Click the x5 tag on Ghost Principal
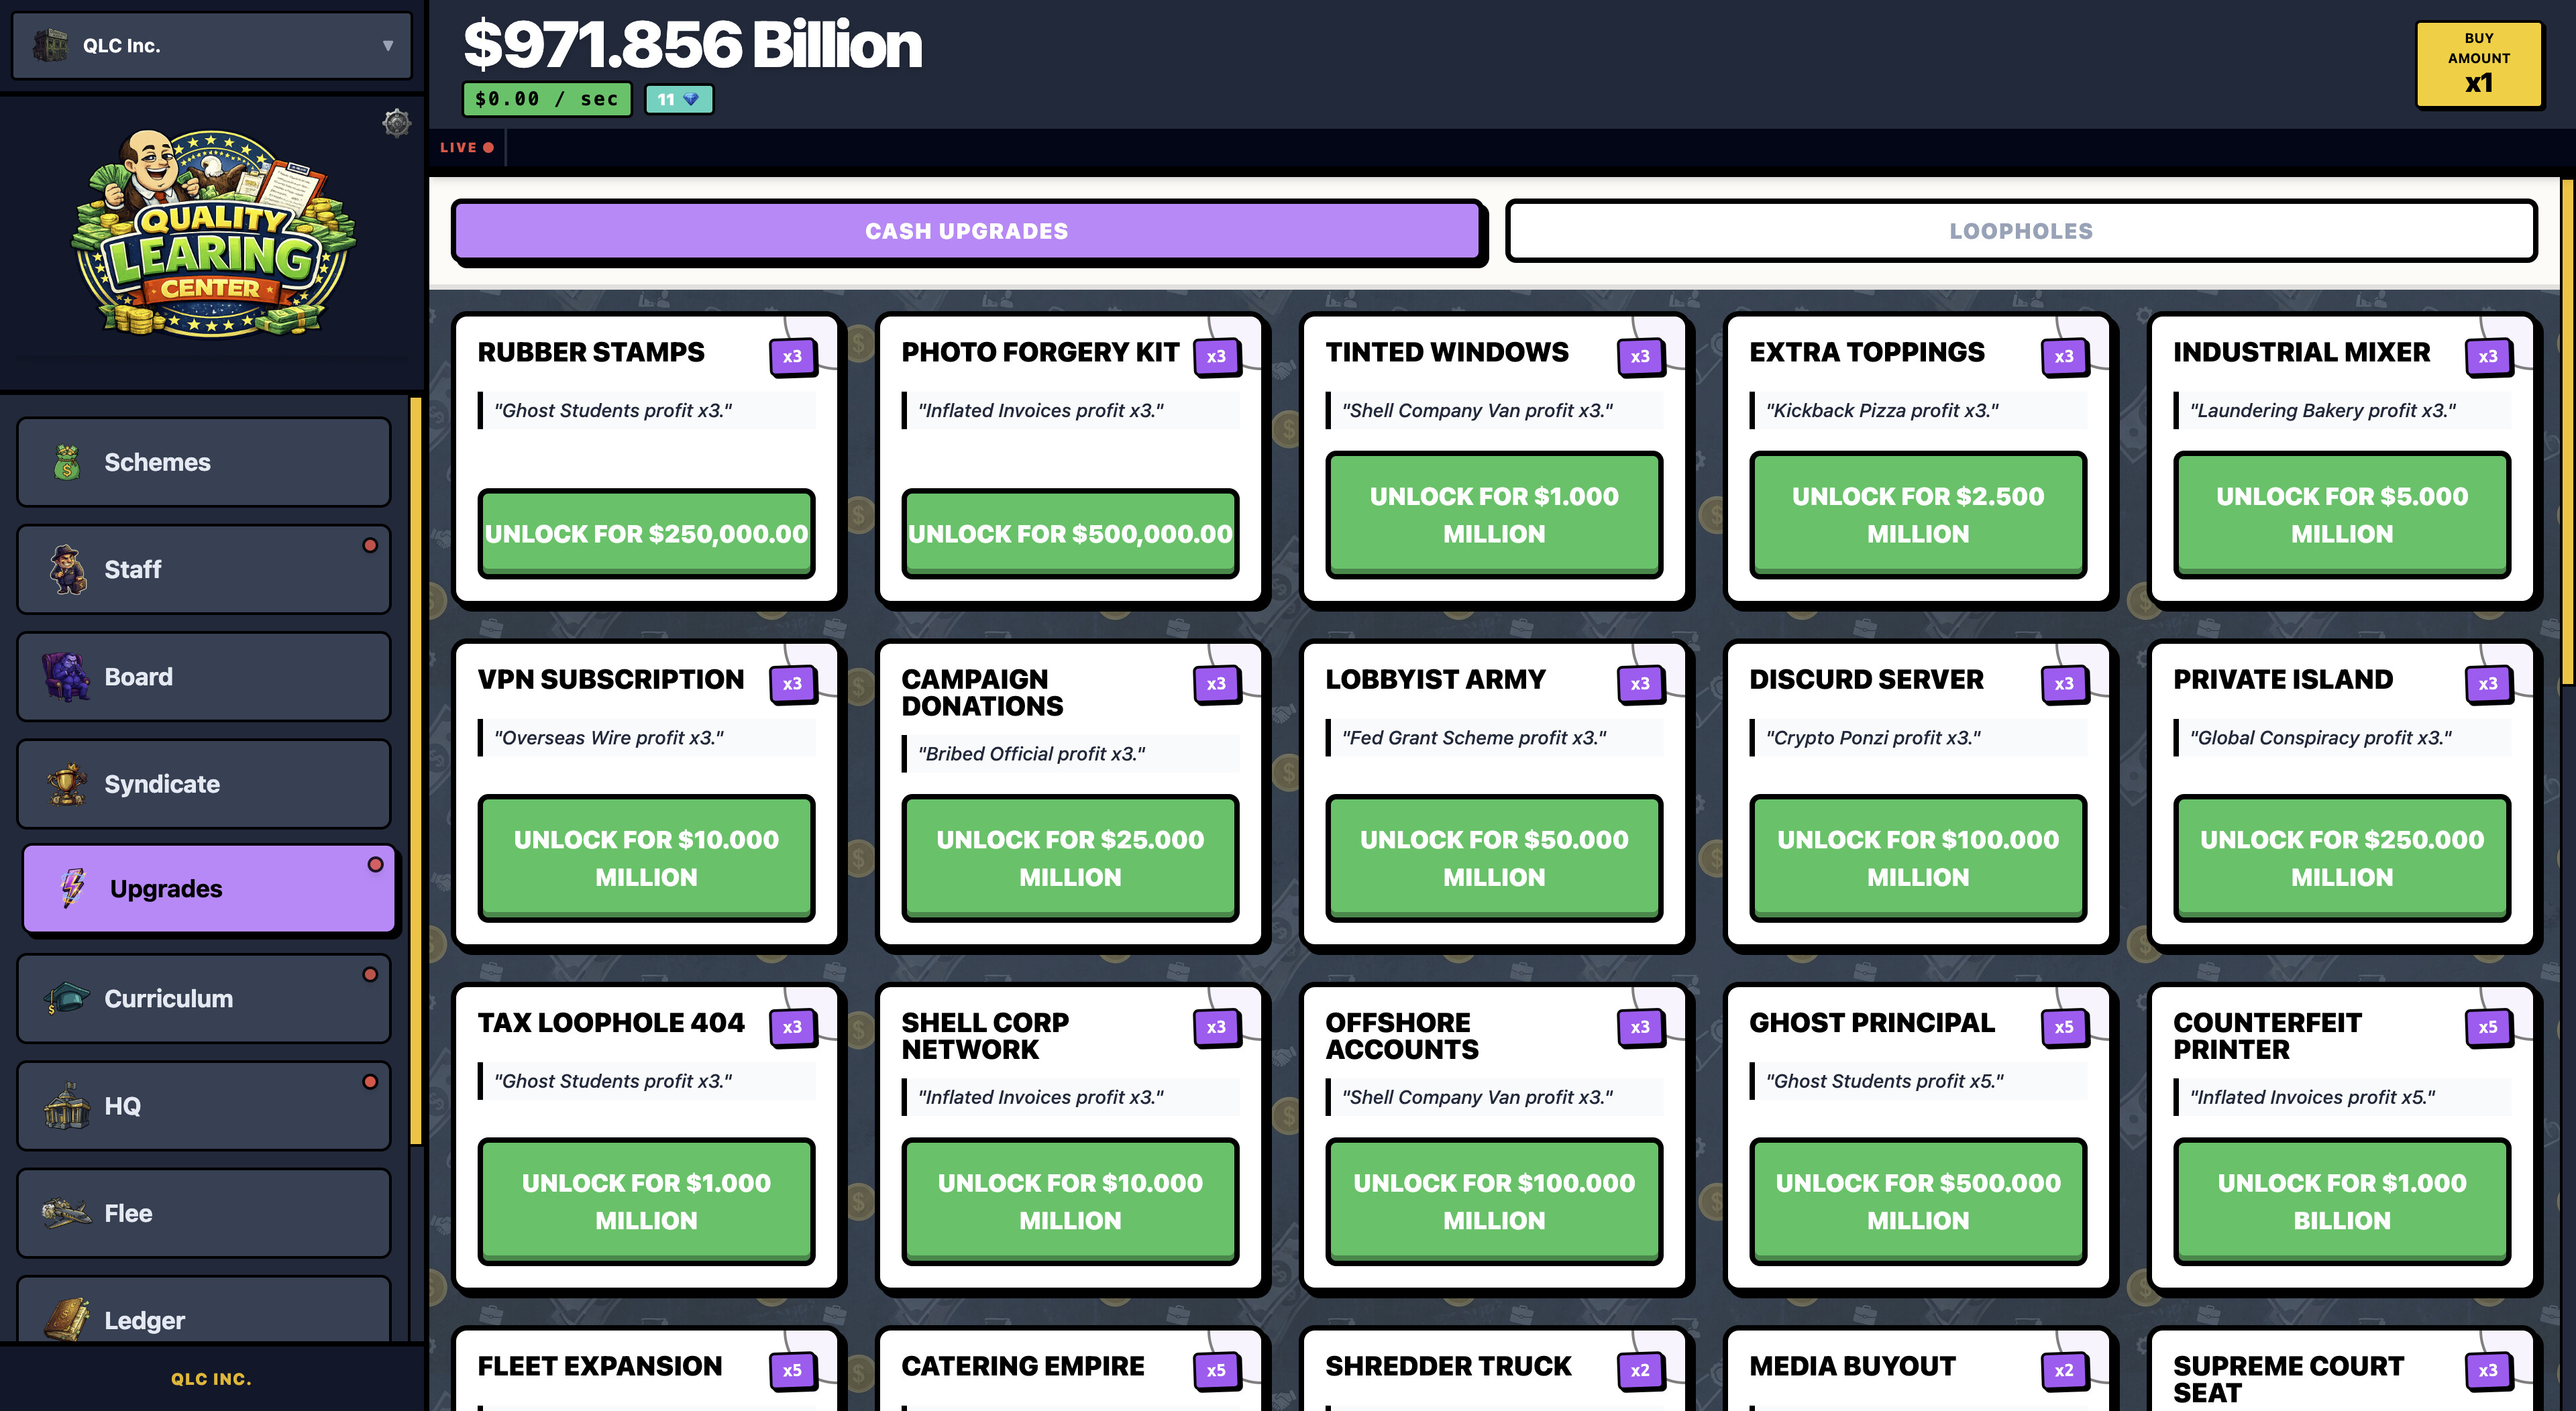 click(2065, 1027)
